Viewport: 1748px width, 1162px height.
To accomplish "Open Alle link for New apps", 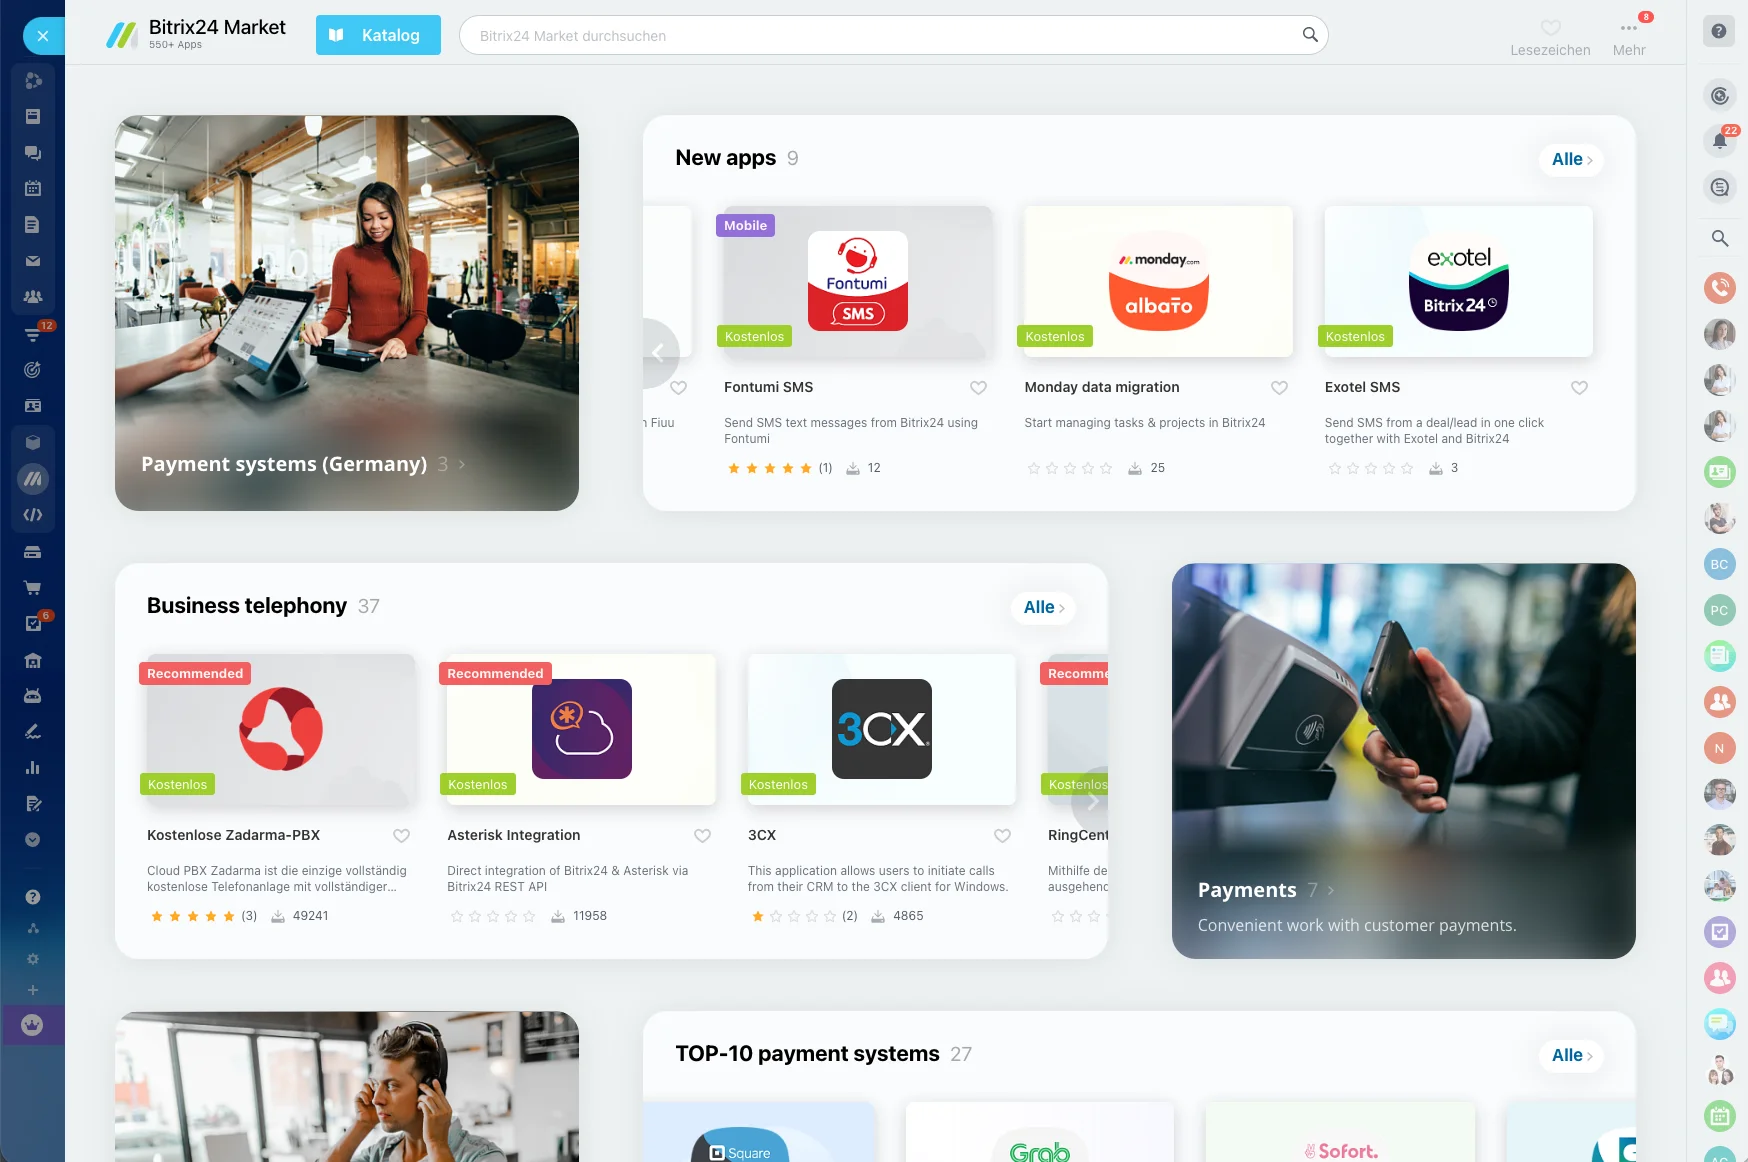I will point(1570,160).
